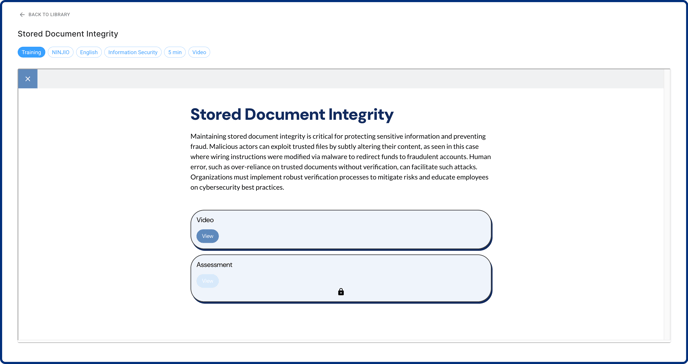
Task: Click the Video tag chip
Action: click(x=199, y=52)
